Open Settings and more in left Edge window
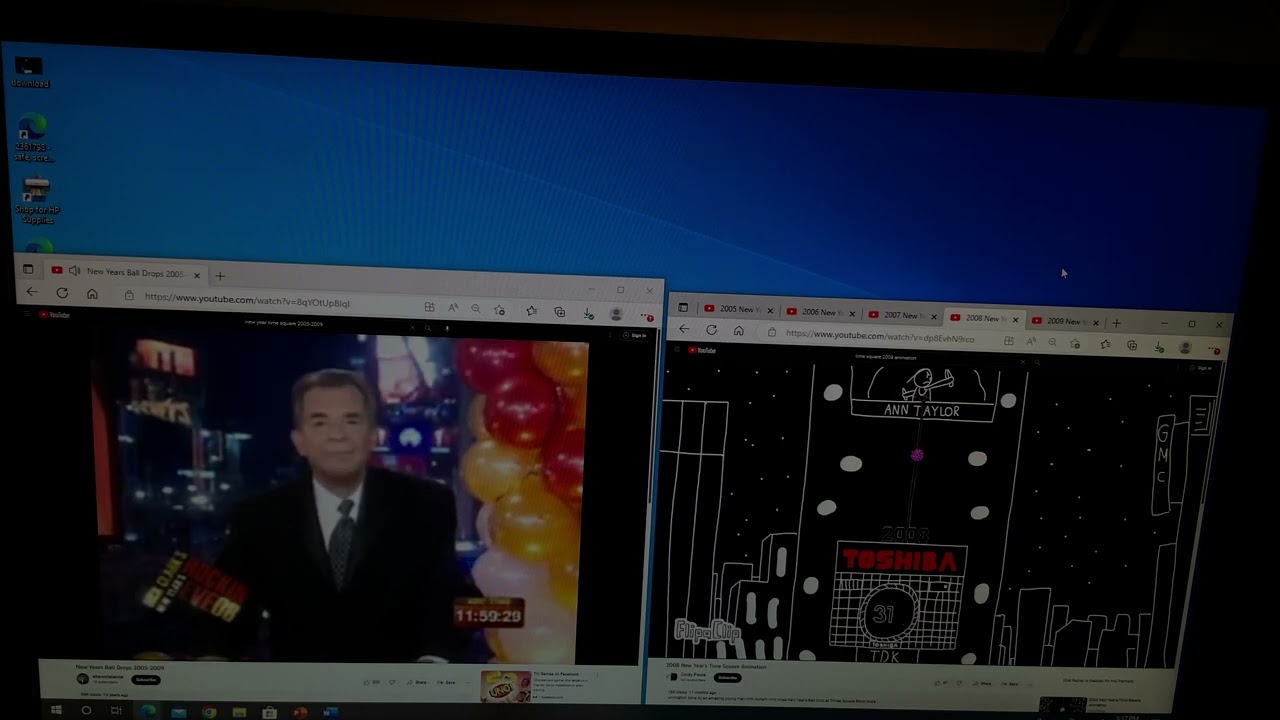This screenshot has width=1280, height=720. pyautogui.click(x=646, y=315)
